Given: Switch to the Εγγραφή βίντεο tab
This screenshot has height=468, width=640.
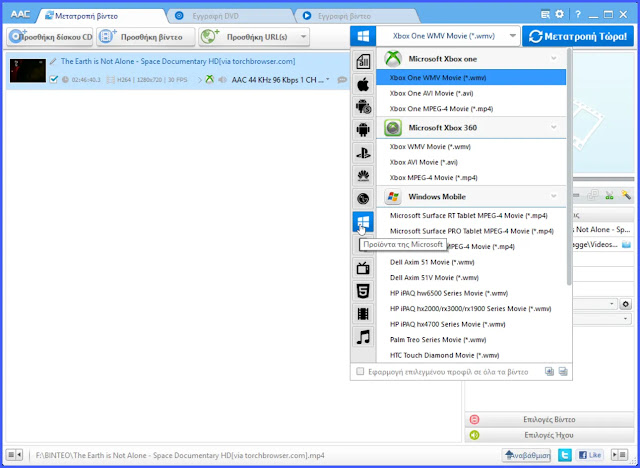Looking at the screenshot, I should coord(357,16).
